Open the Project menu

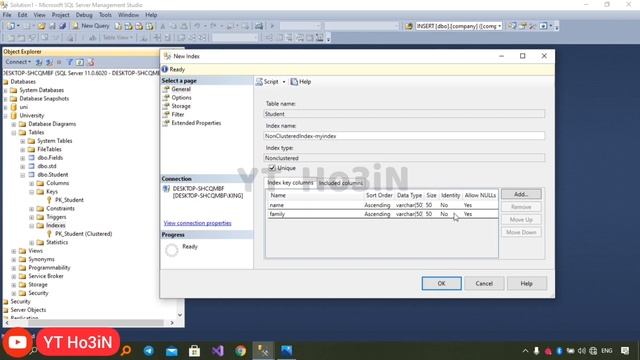[60, 15]
